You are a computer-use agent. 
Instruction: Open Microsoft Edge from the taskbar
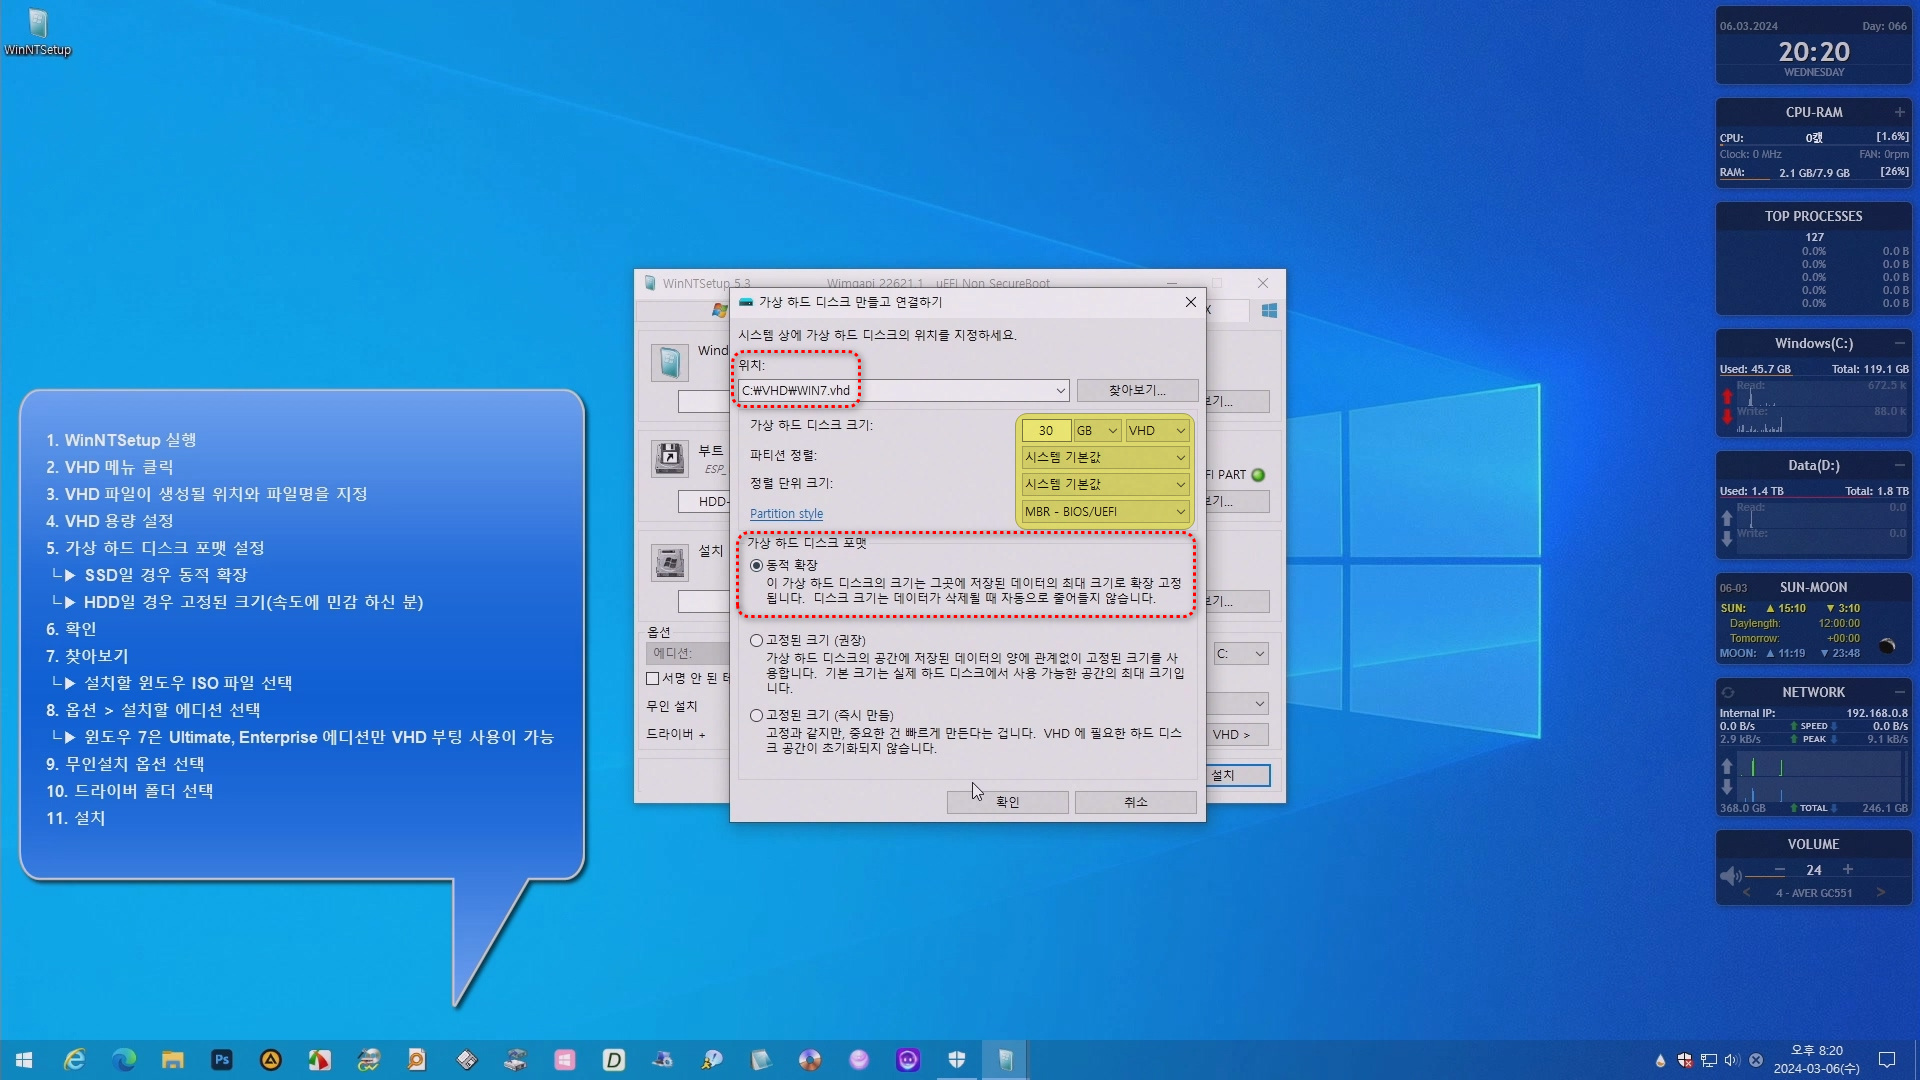click(124, 1060)
